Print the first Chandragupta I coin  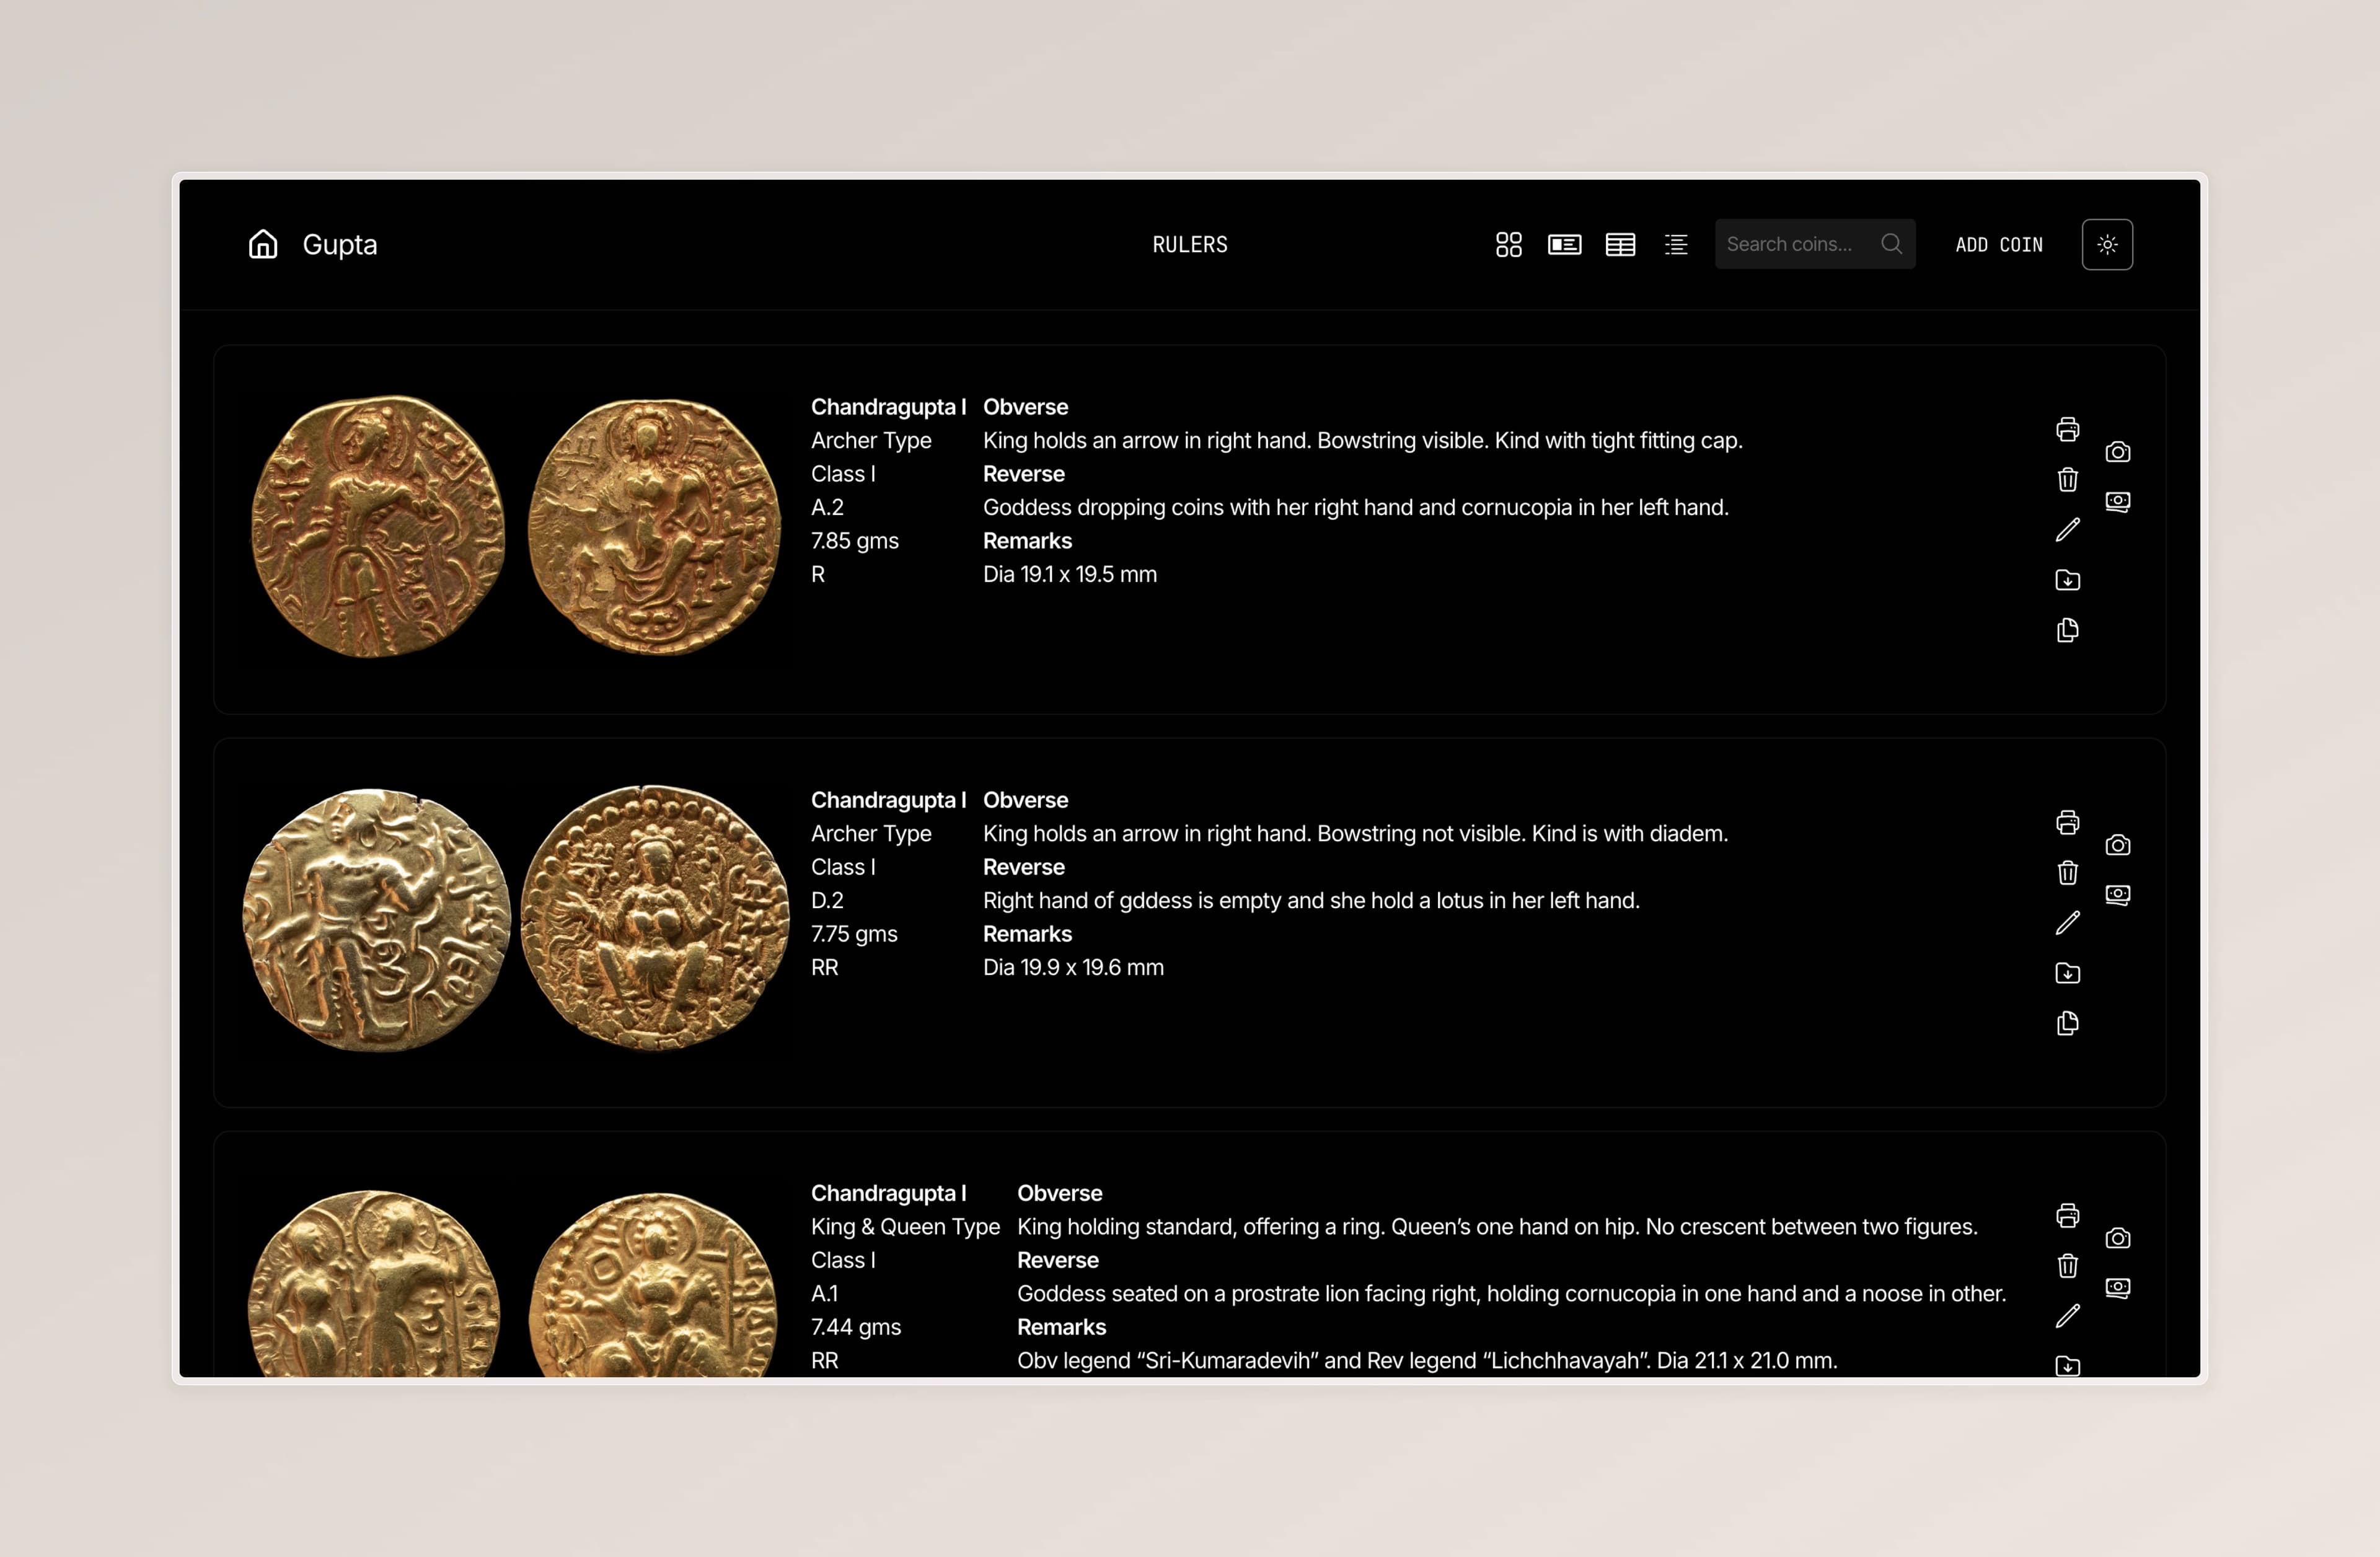pos(2068,429)
